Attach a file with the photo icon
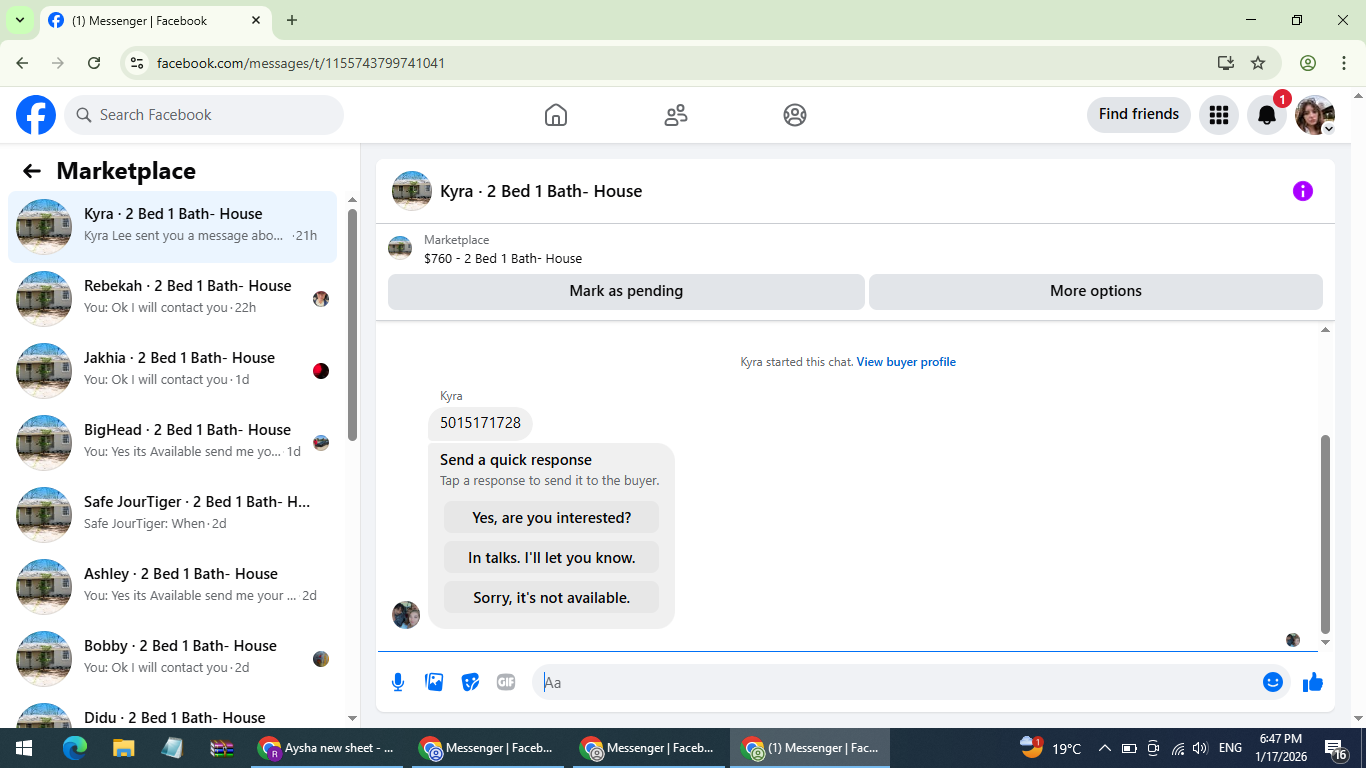1366x768 pixels. [x=434, y=682]
